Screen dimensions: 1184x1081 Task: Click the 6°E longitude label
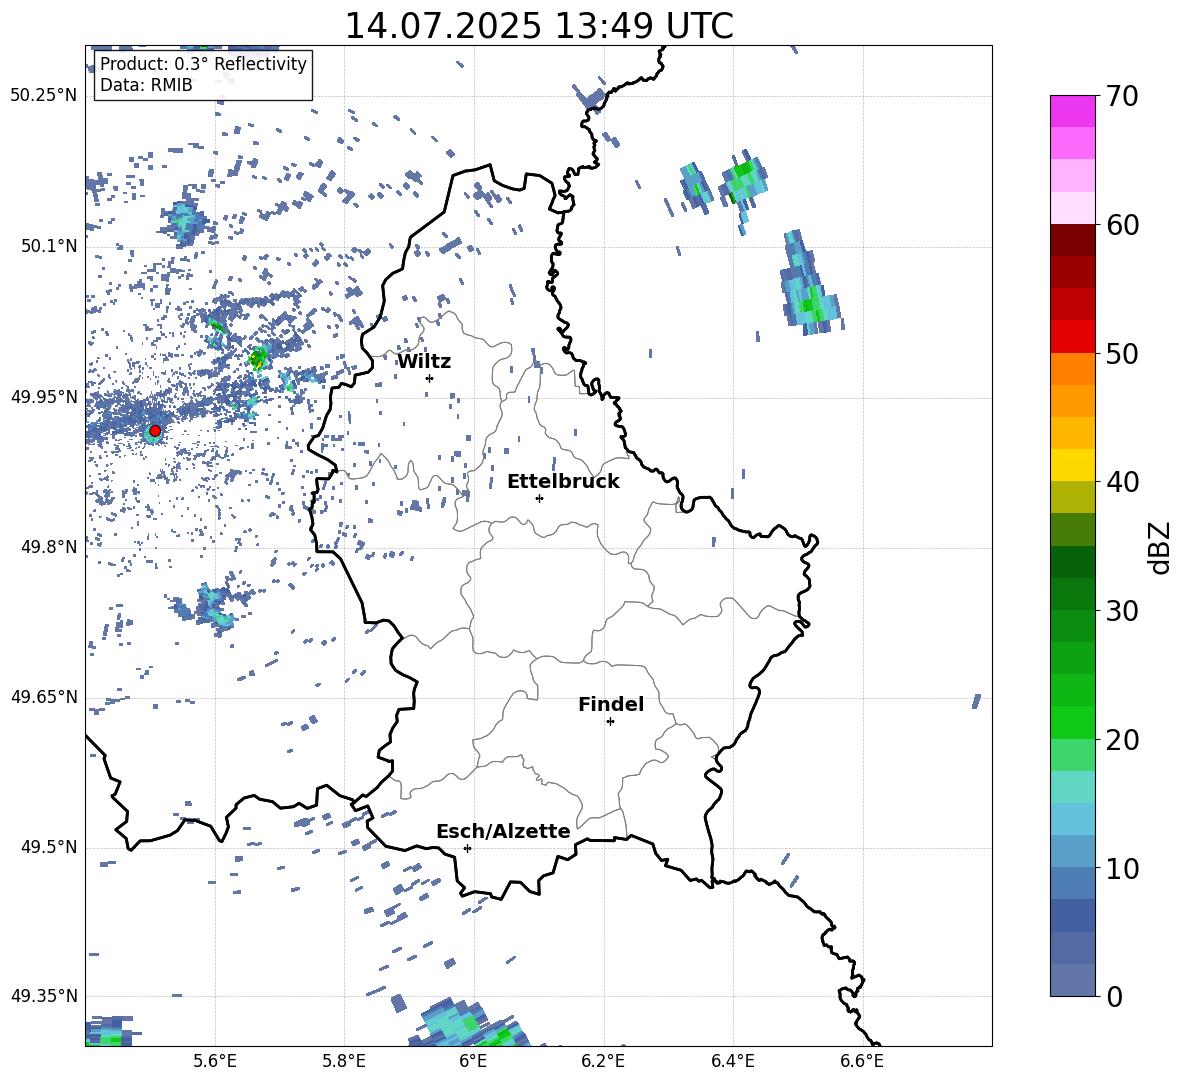[x=473, y=1061]
